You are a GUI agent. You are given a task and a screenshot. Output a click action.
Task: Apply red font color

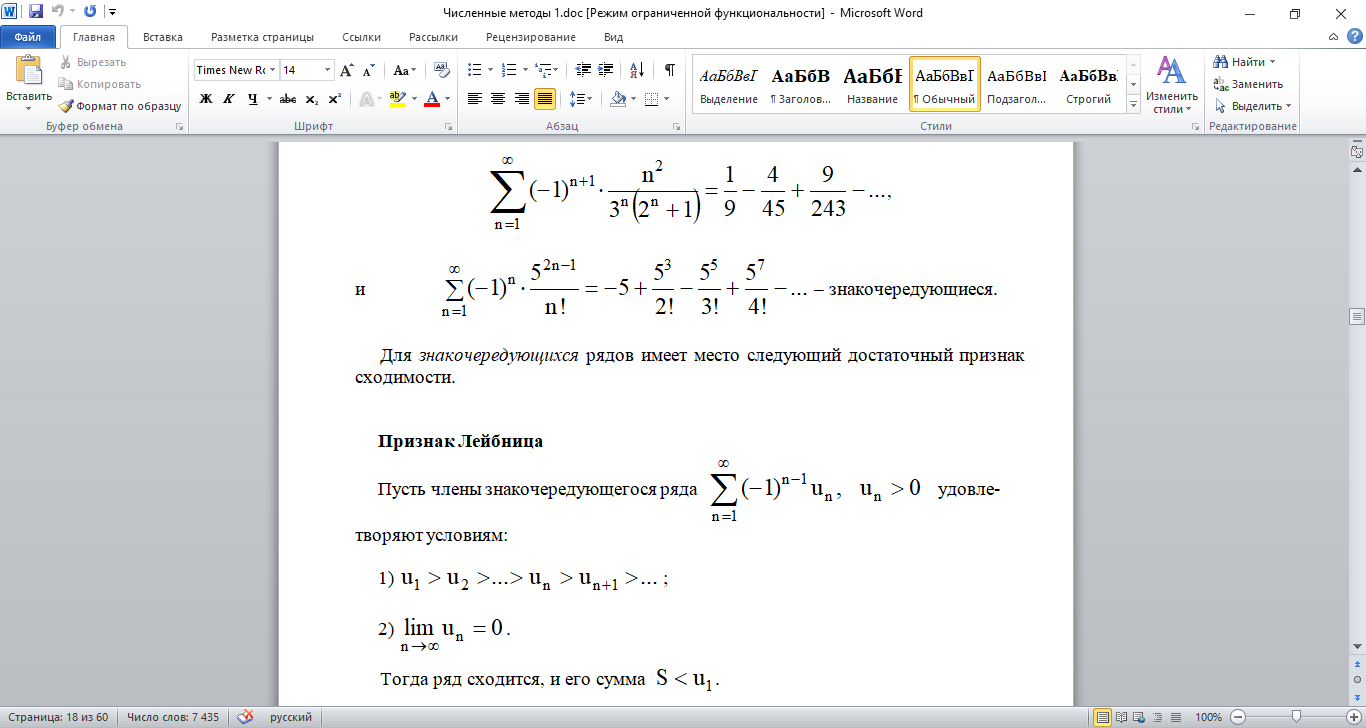(x=432, y=99)
